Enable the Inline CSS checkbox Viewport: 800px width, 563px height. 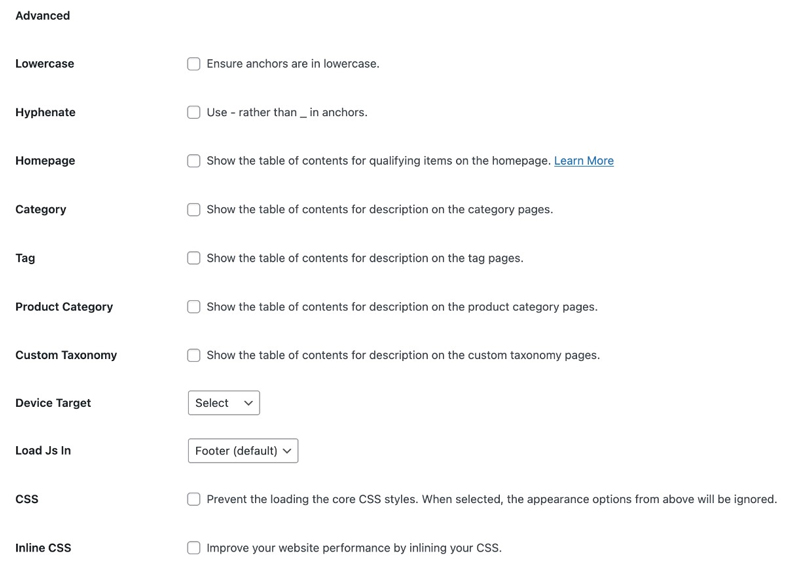point(194,548)
